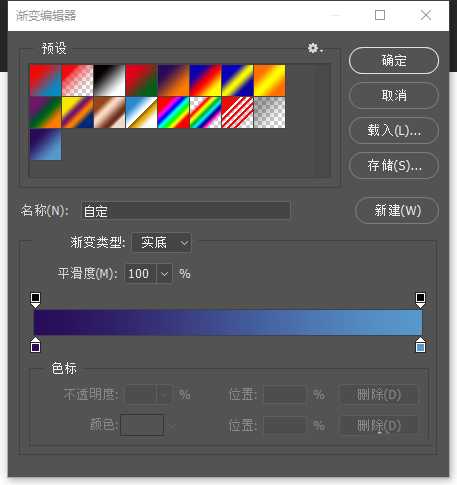
Task: Select the yellow-purple-orange-blue preset
Action: point(78,112)
